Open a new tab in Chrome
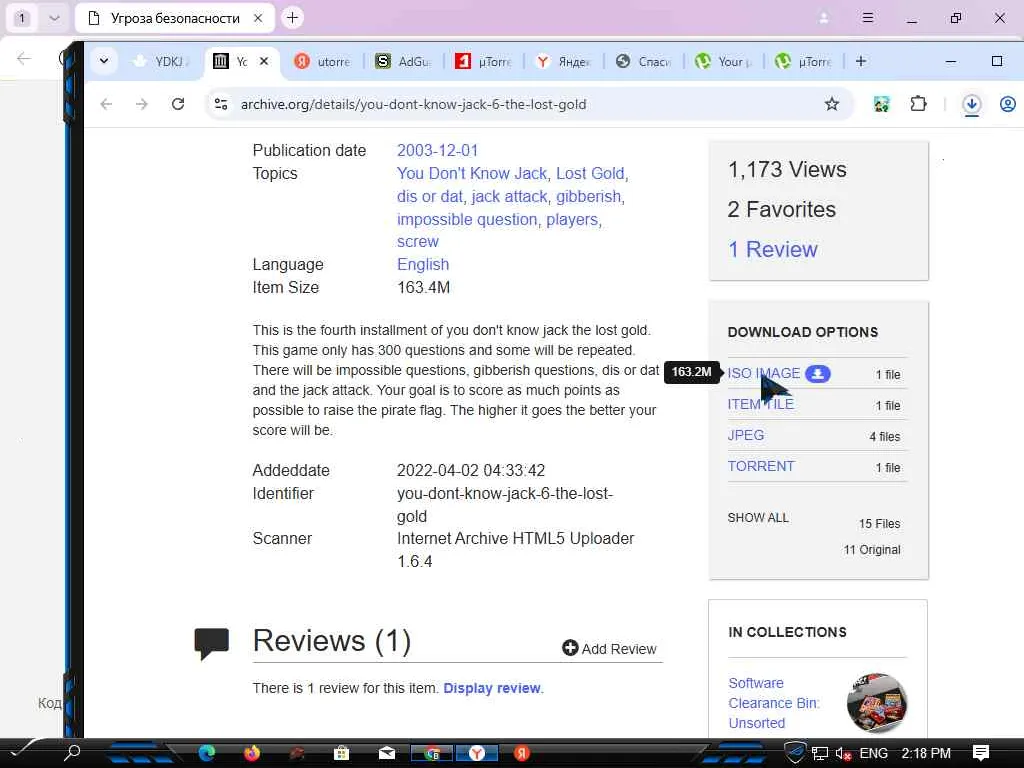This screenshot has width=1024, height=768. (x=861, y=61)
